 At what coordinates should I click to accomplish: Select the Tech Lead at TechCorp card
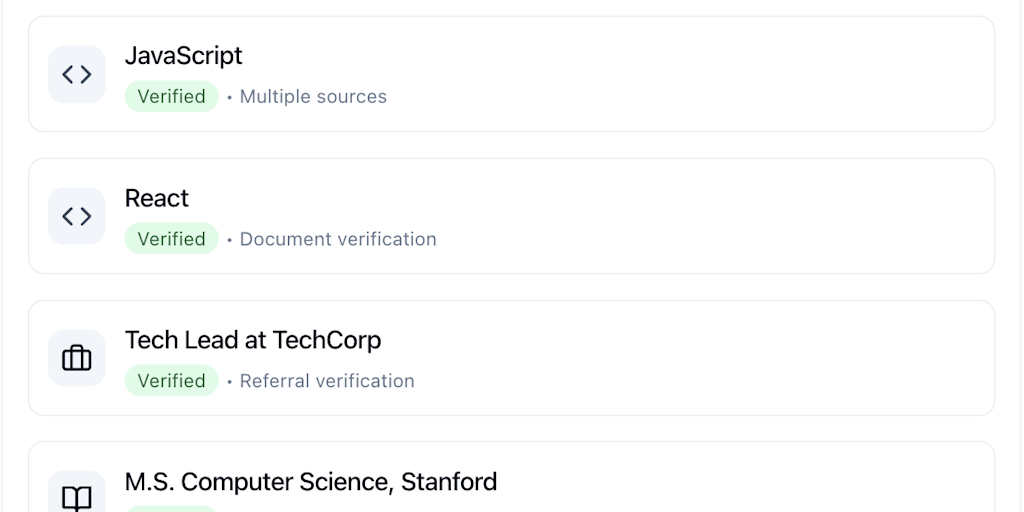point(650,358)
